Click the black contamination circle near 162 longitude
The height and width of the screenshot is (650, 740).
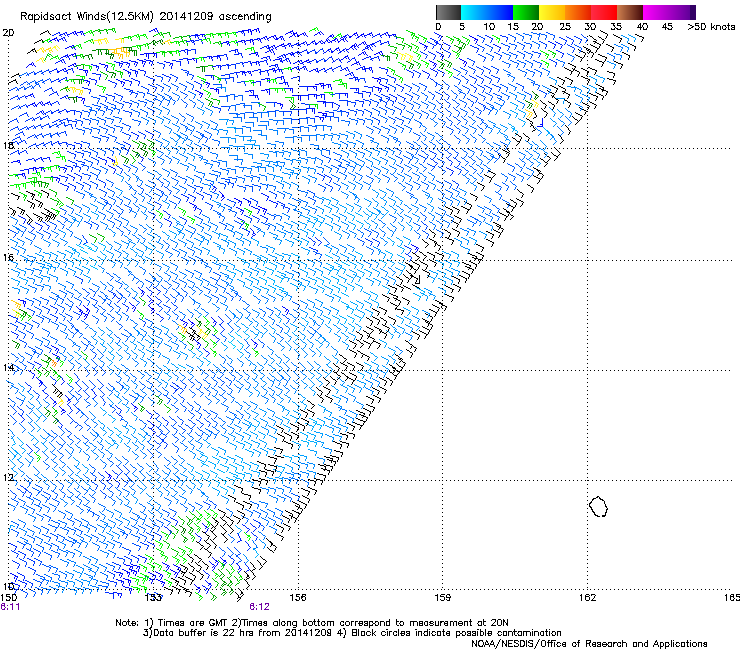[x=598, y=506]
